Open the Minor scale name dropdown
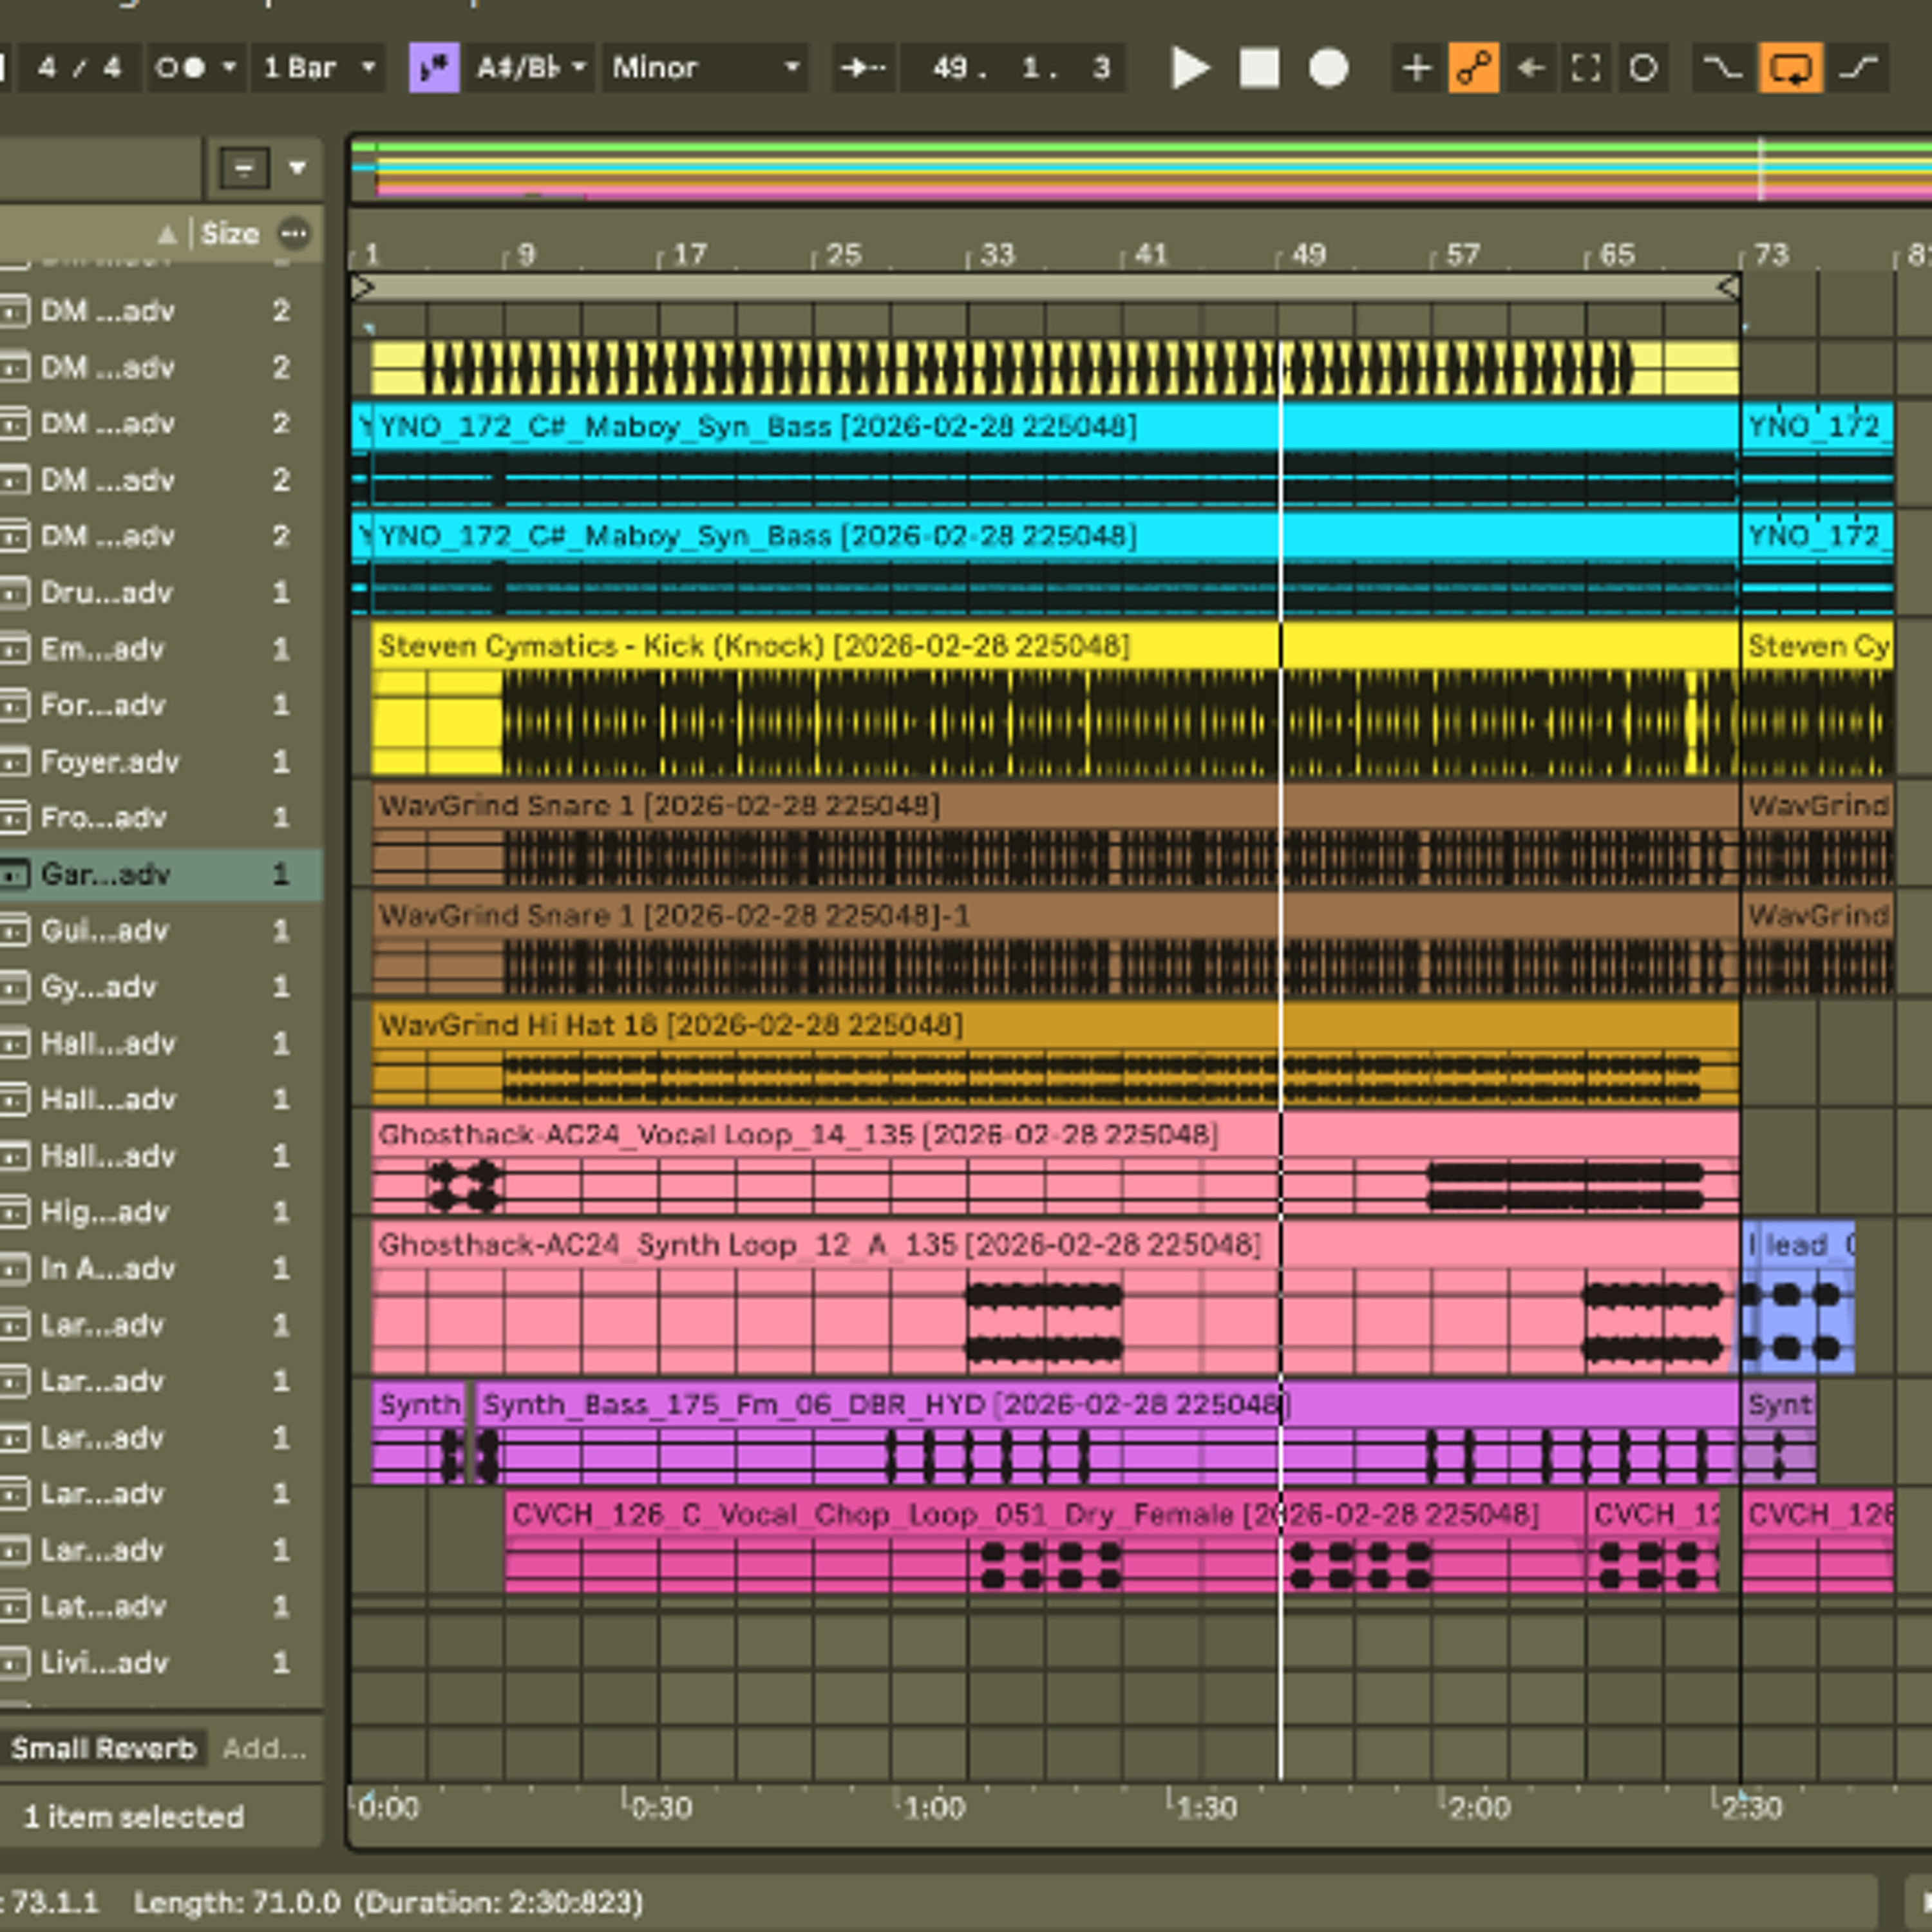Screen dimensions: 1932x1932 click(705, 68)
